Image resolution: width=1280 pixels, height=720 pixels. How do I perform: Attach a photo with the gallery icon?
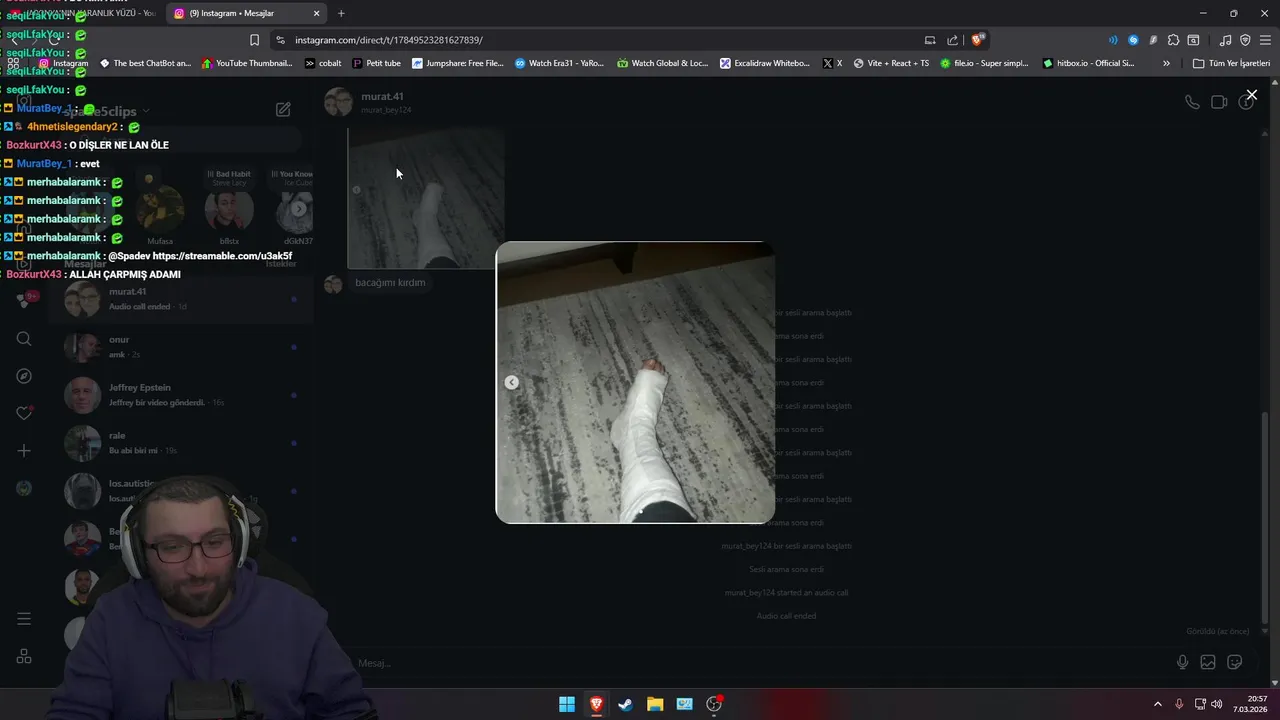pos(1208,662)
